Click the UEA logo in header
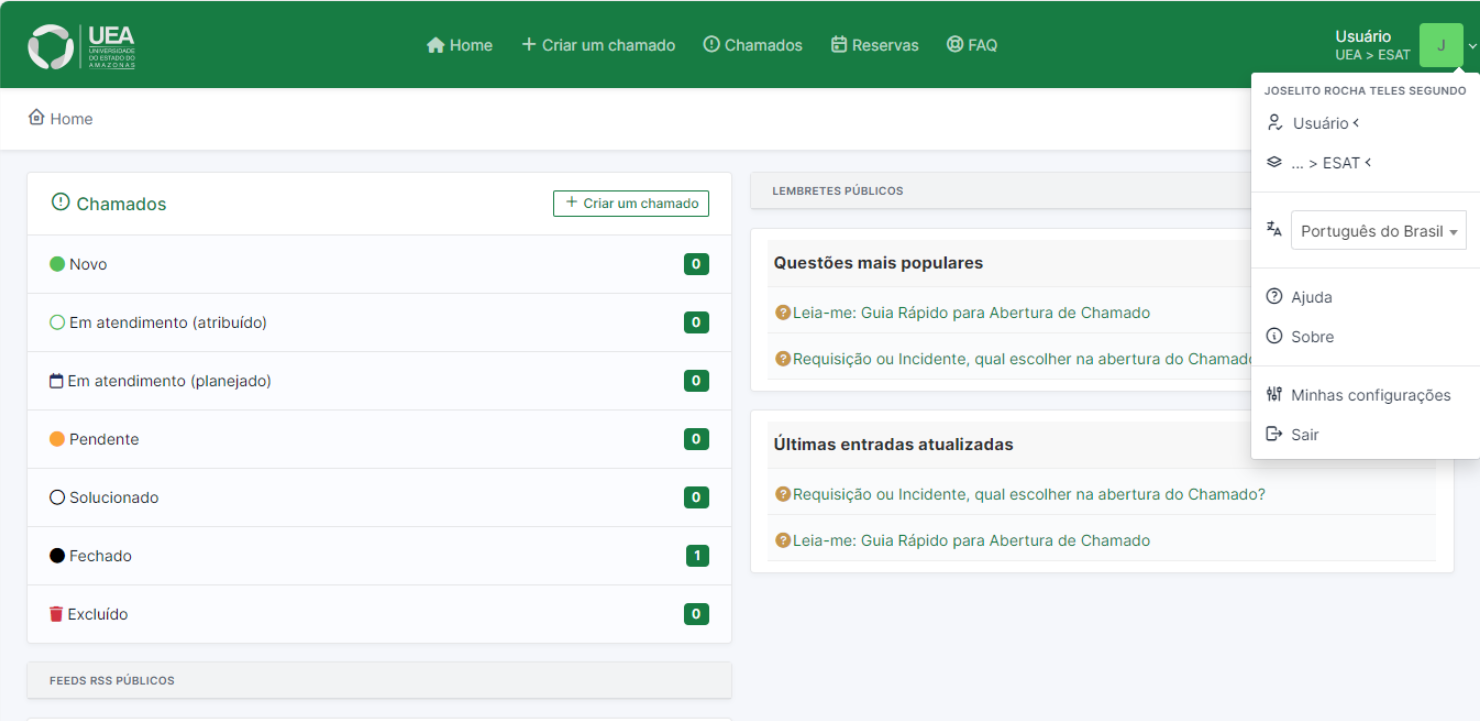Viewport: 1480px width, 721px height. (x=81, y=46)
